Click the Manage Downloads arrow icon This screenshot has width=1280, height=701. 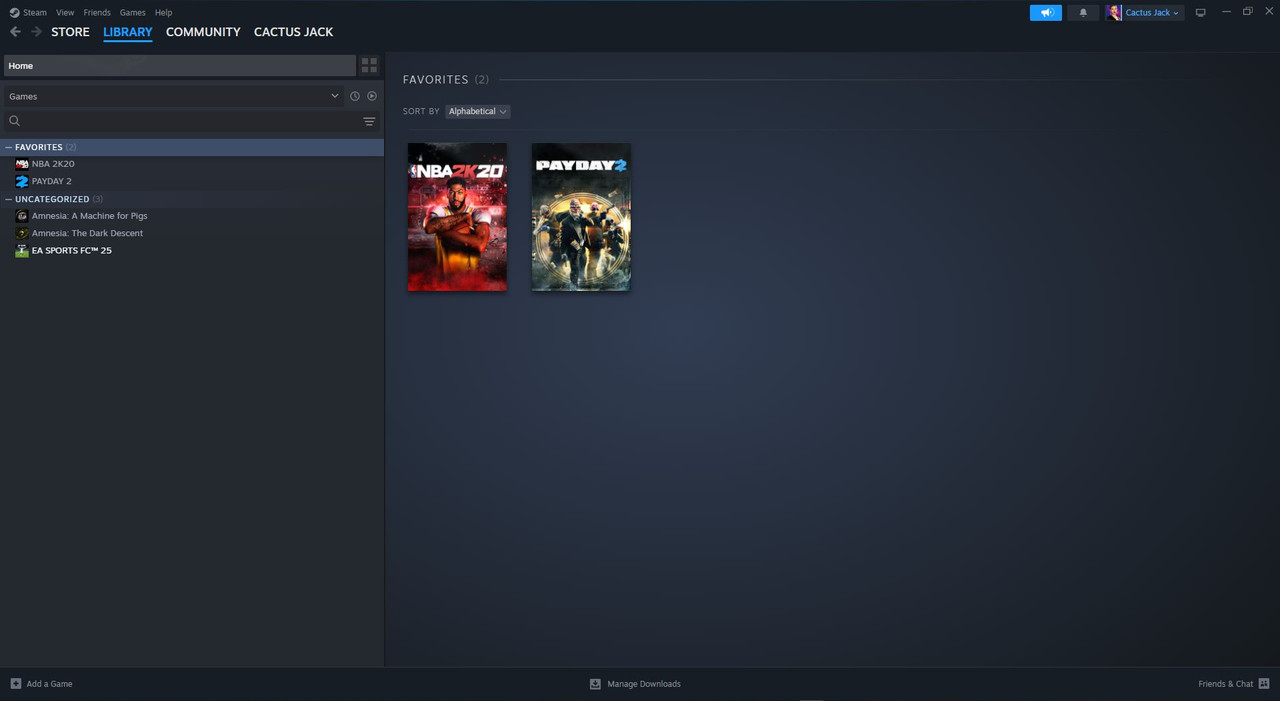click(595, 684)
